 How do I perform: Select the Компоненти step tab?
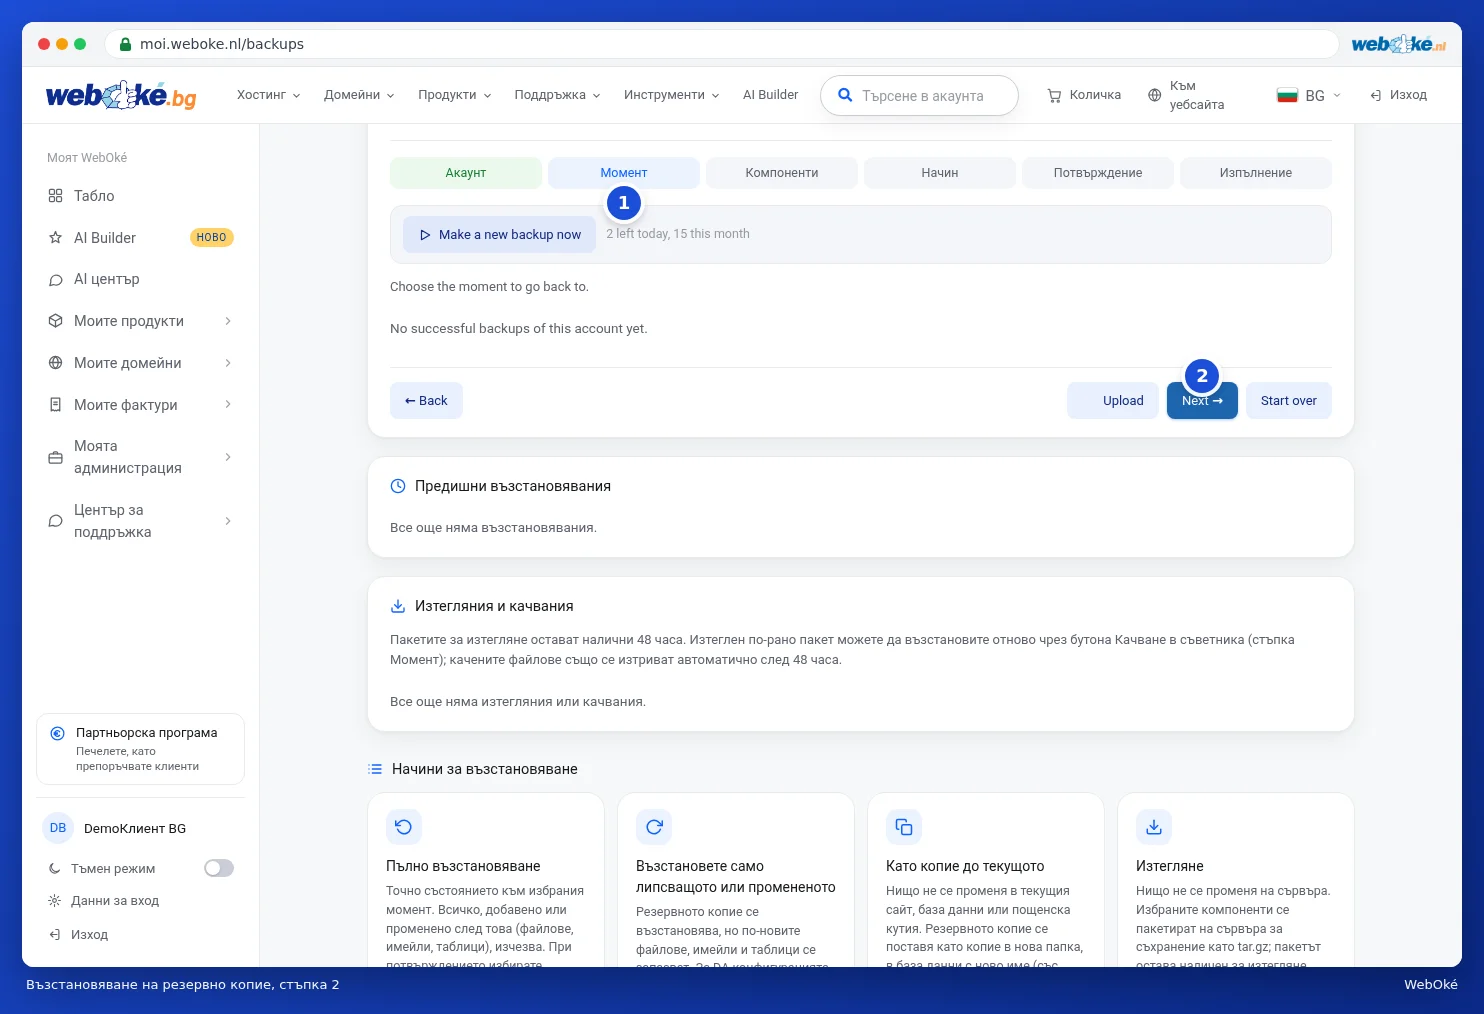[x=782, y=173]
